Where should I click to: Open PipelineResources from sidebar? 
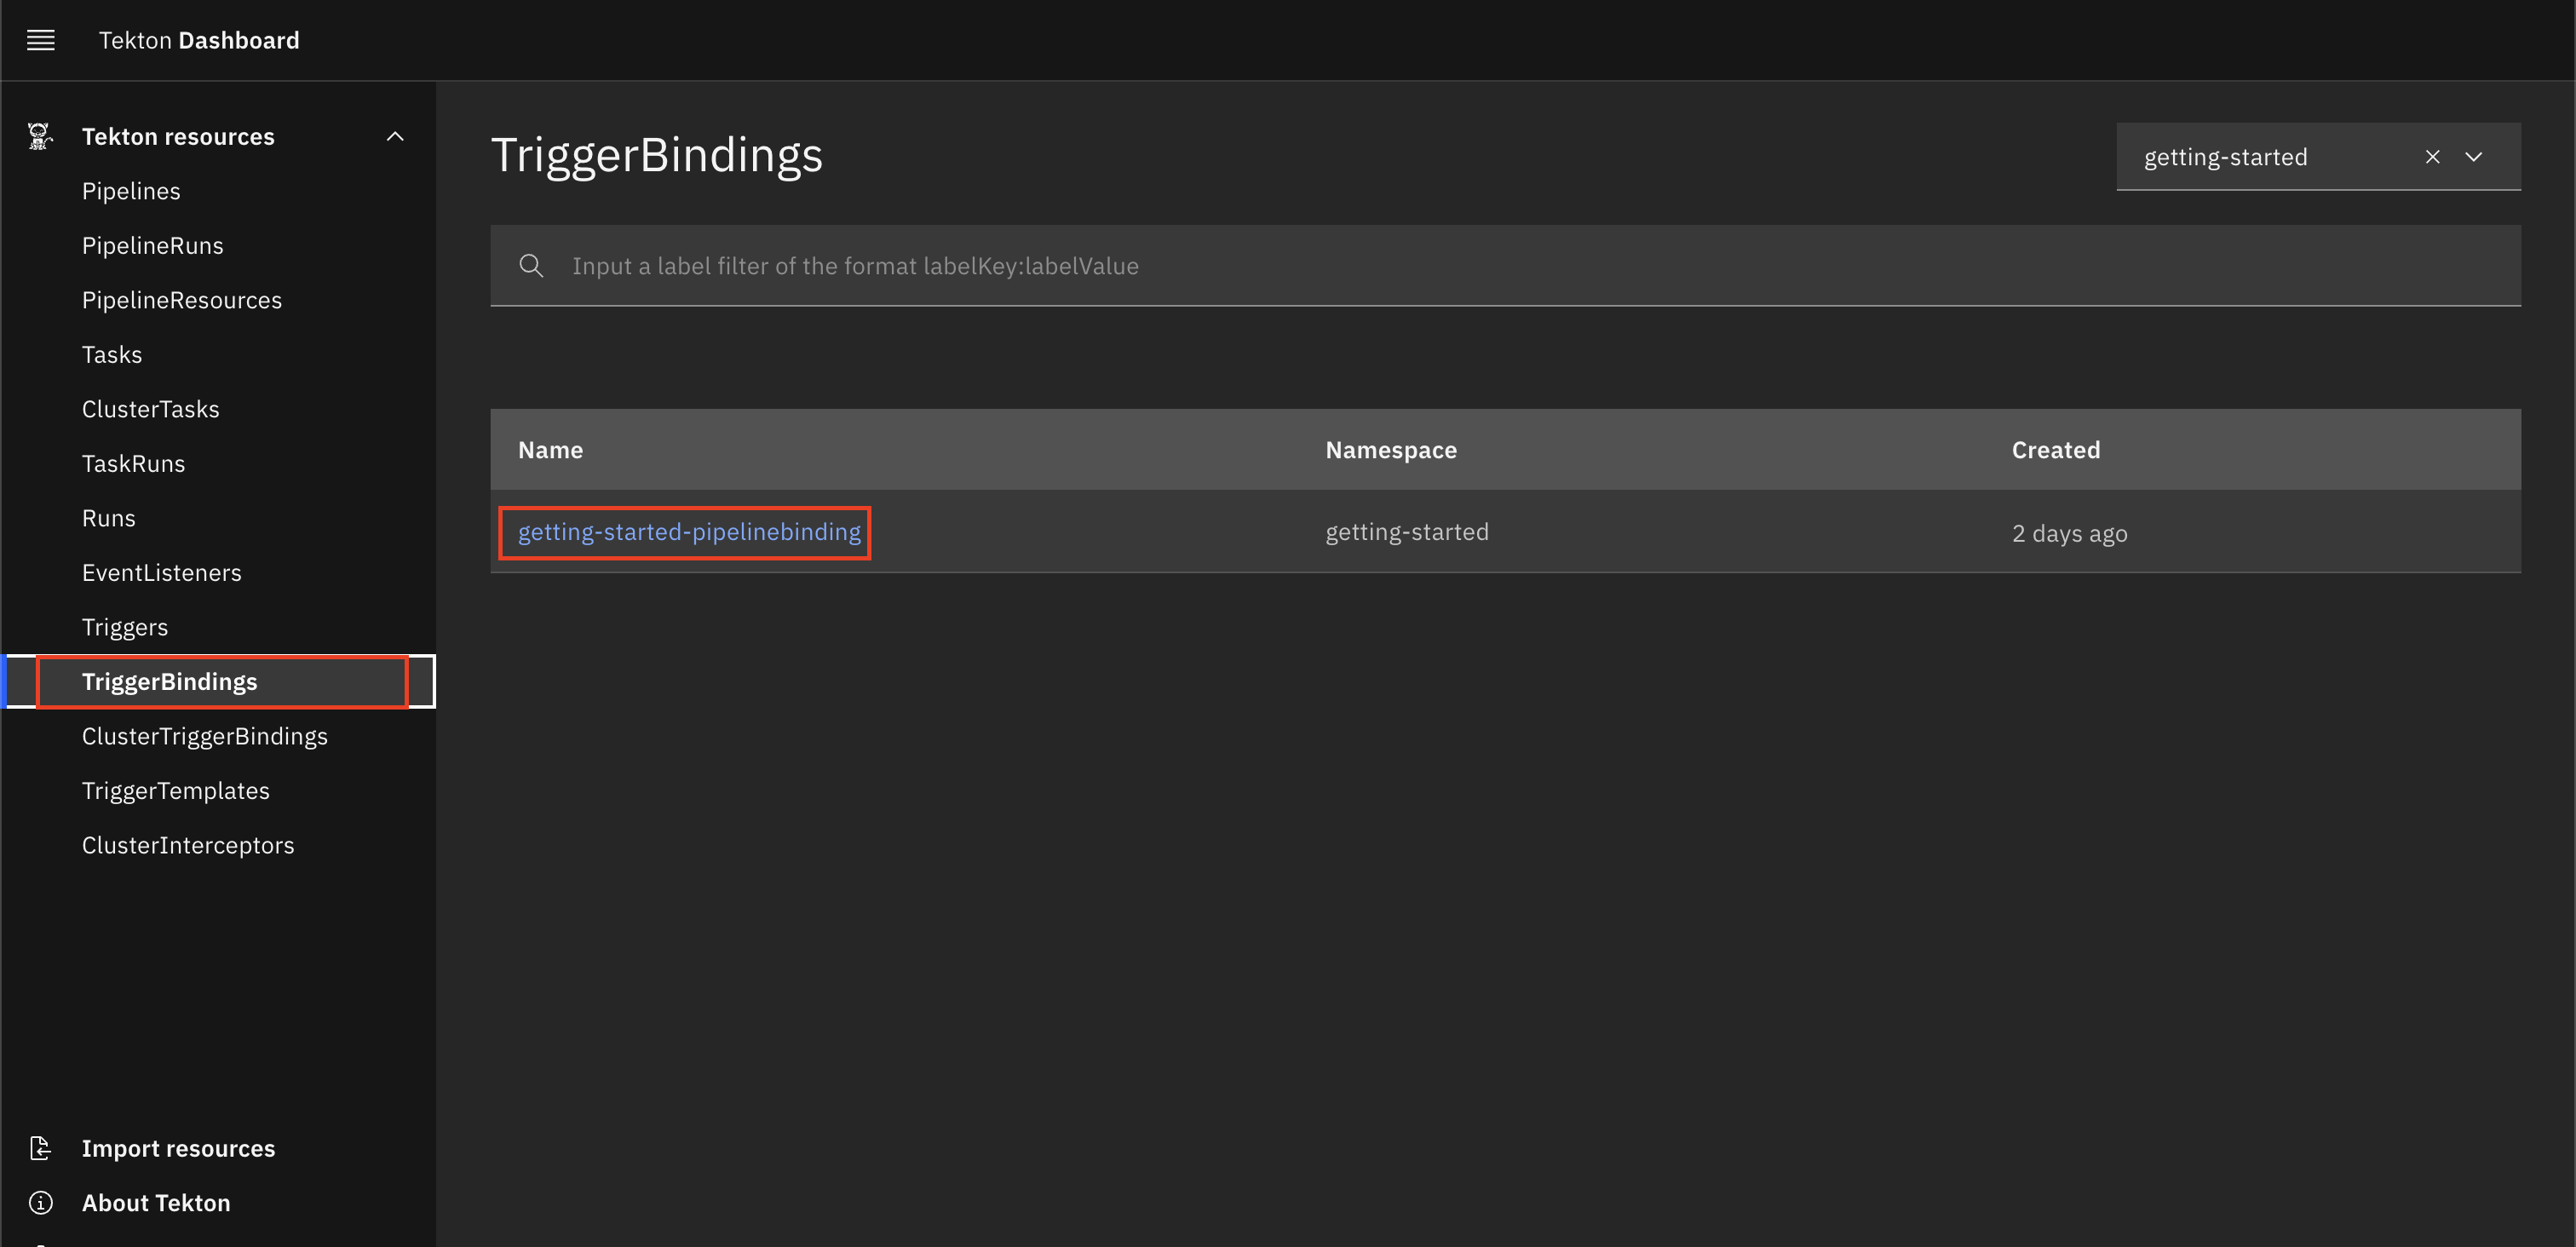point(182,300)
